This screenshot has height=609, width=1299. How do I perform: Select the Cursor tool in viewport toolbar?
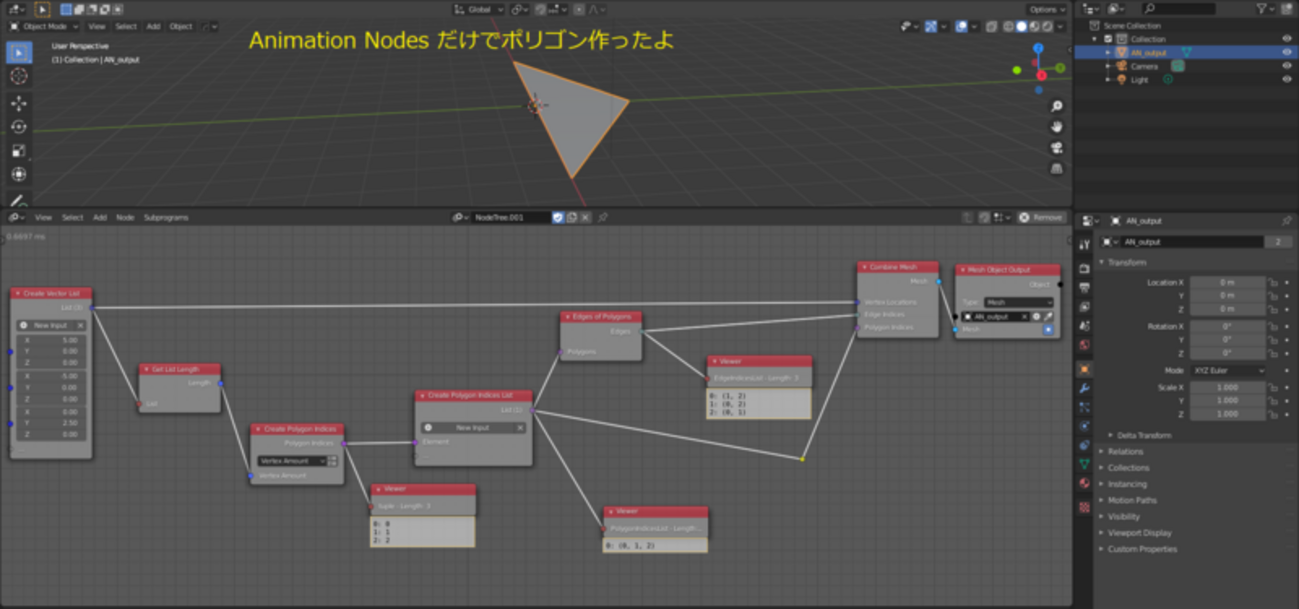(x=19, y=77)
